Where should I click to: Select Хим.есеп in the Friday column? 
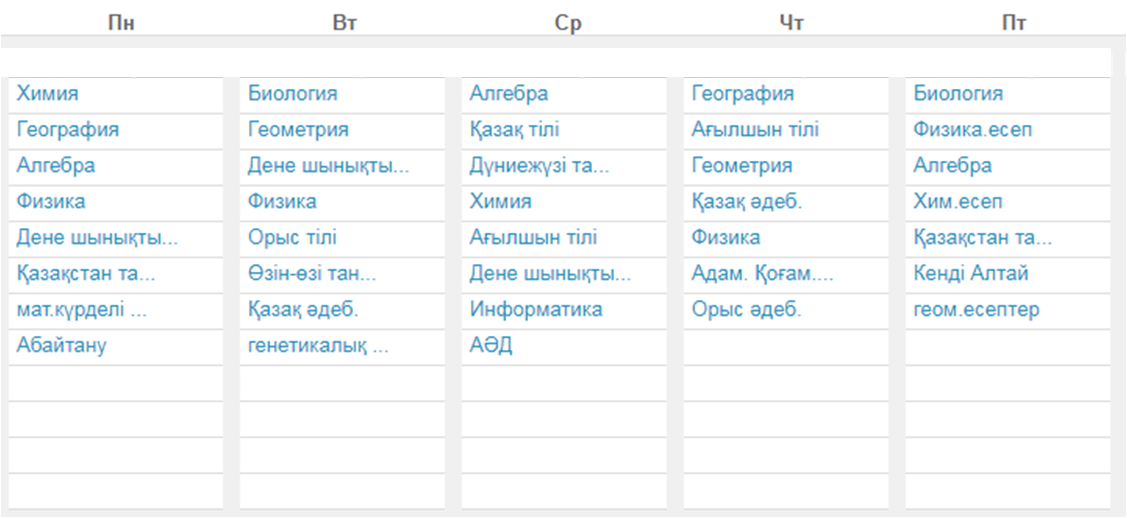pos(957,202)
